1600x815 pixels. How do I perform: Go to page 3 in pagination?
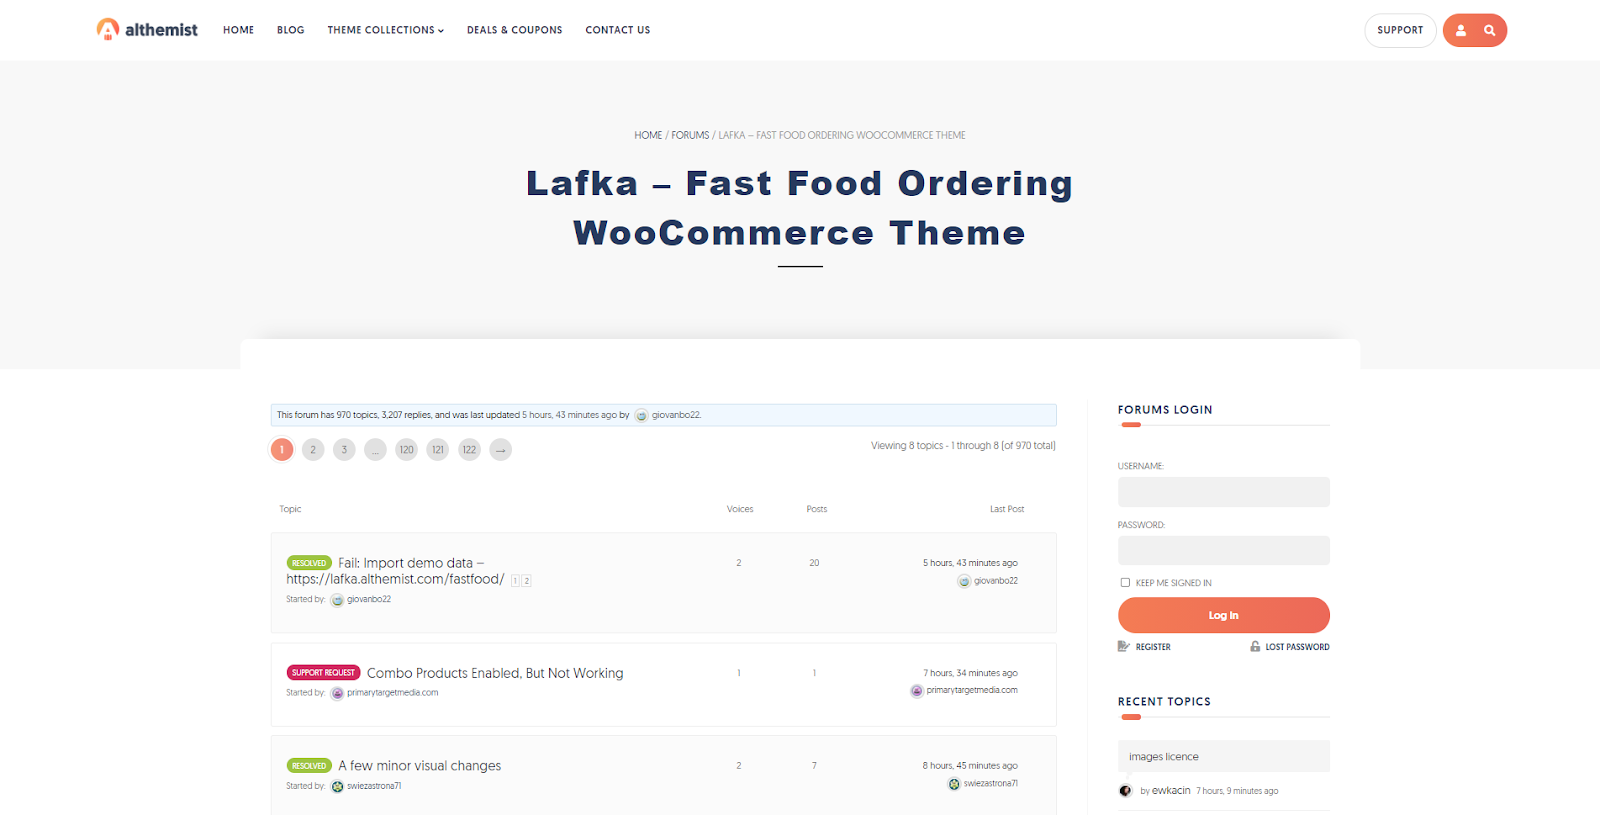tap(344, 450)
